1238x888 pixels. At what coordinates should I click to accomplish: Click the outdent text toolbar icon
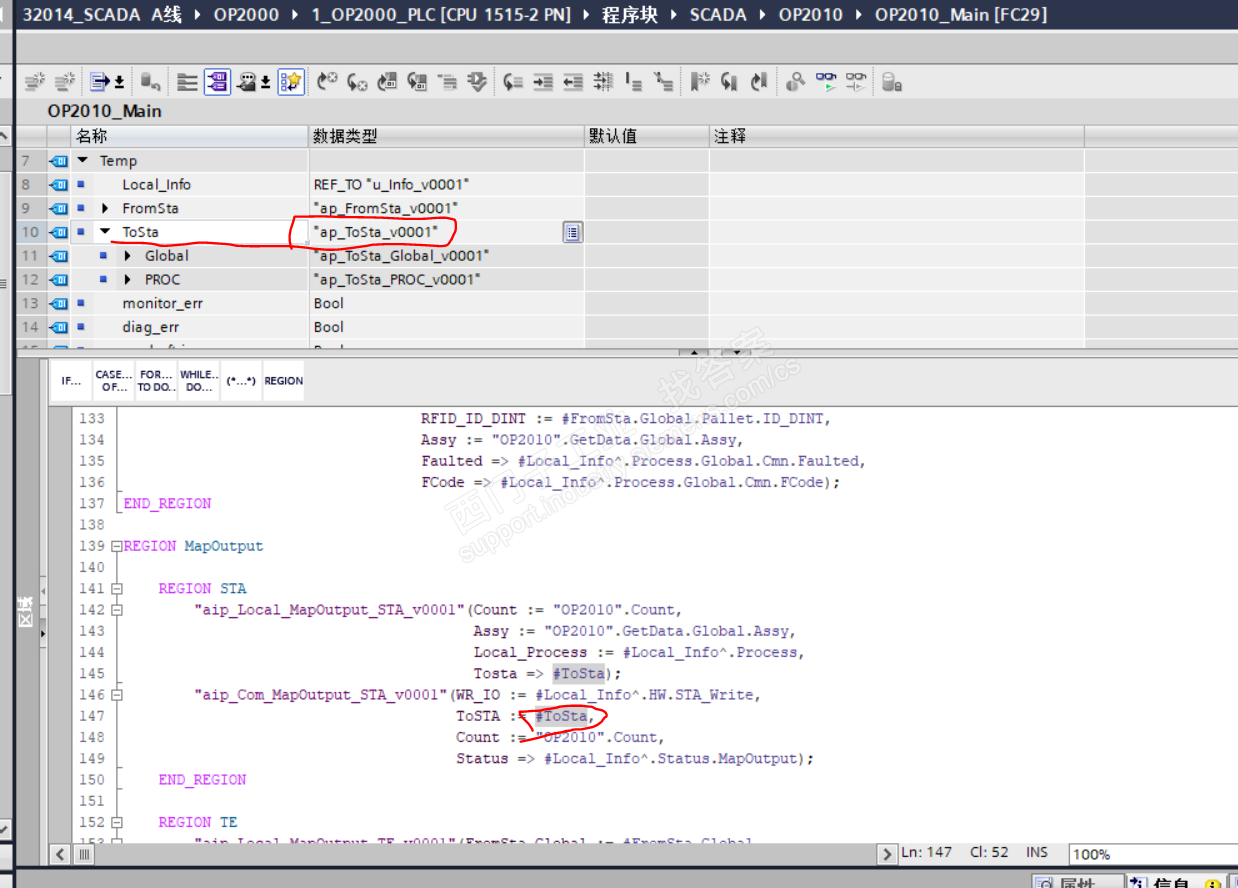click(573, 82)
